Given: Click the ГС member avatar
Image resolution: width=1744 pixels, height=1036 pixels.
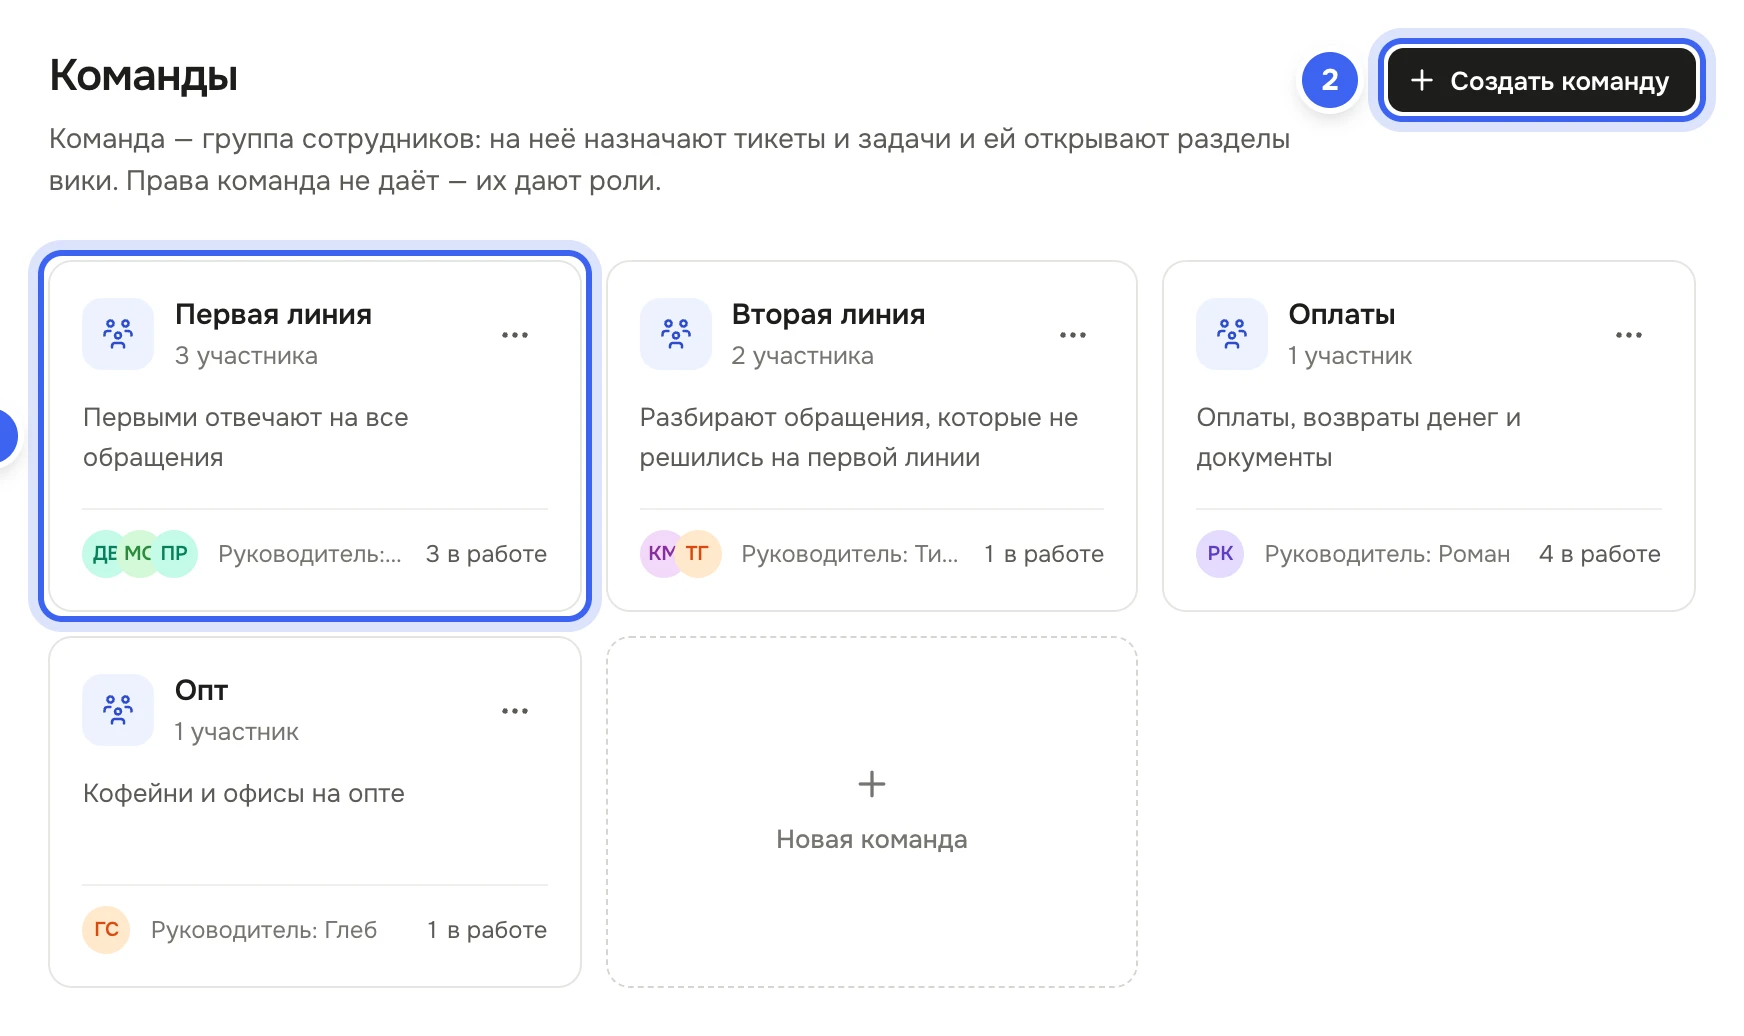Looking at the screenshot, I should click(106, 930).
